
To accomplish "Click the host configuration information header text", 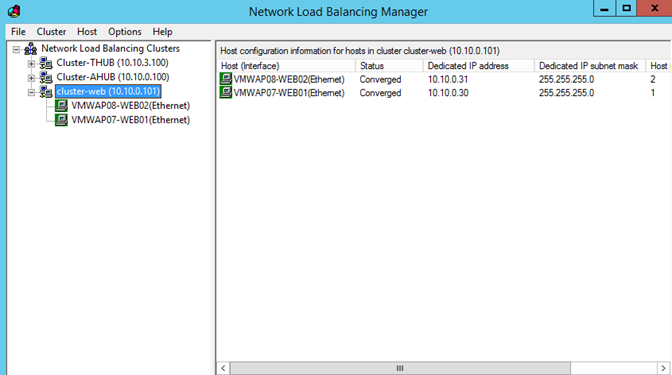I will coord(360,51).
